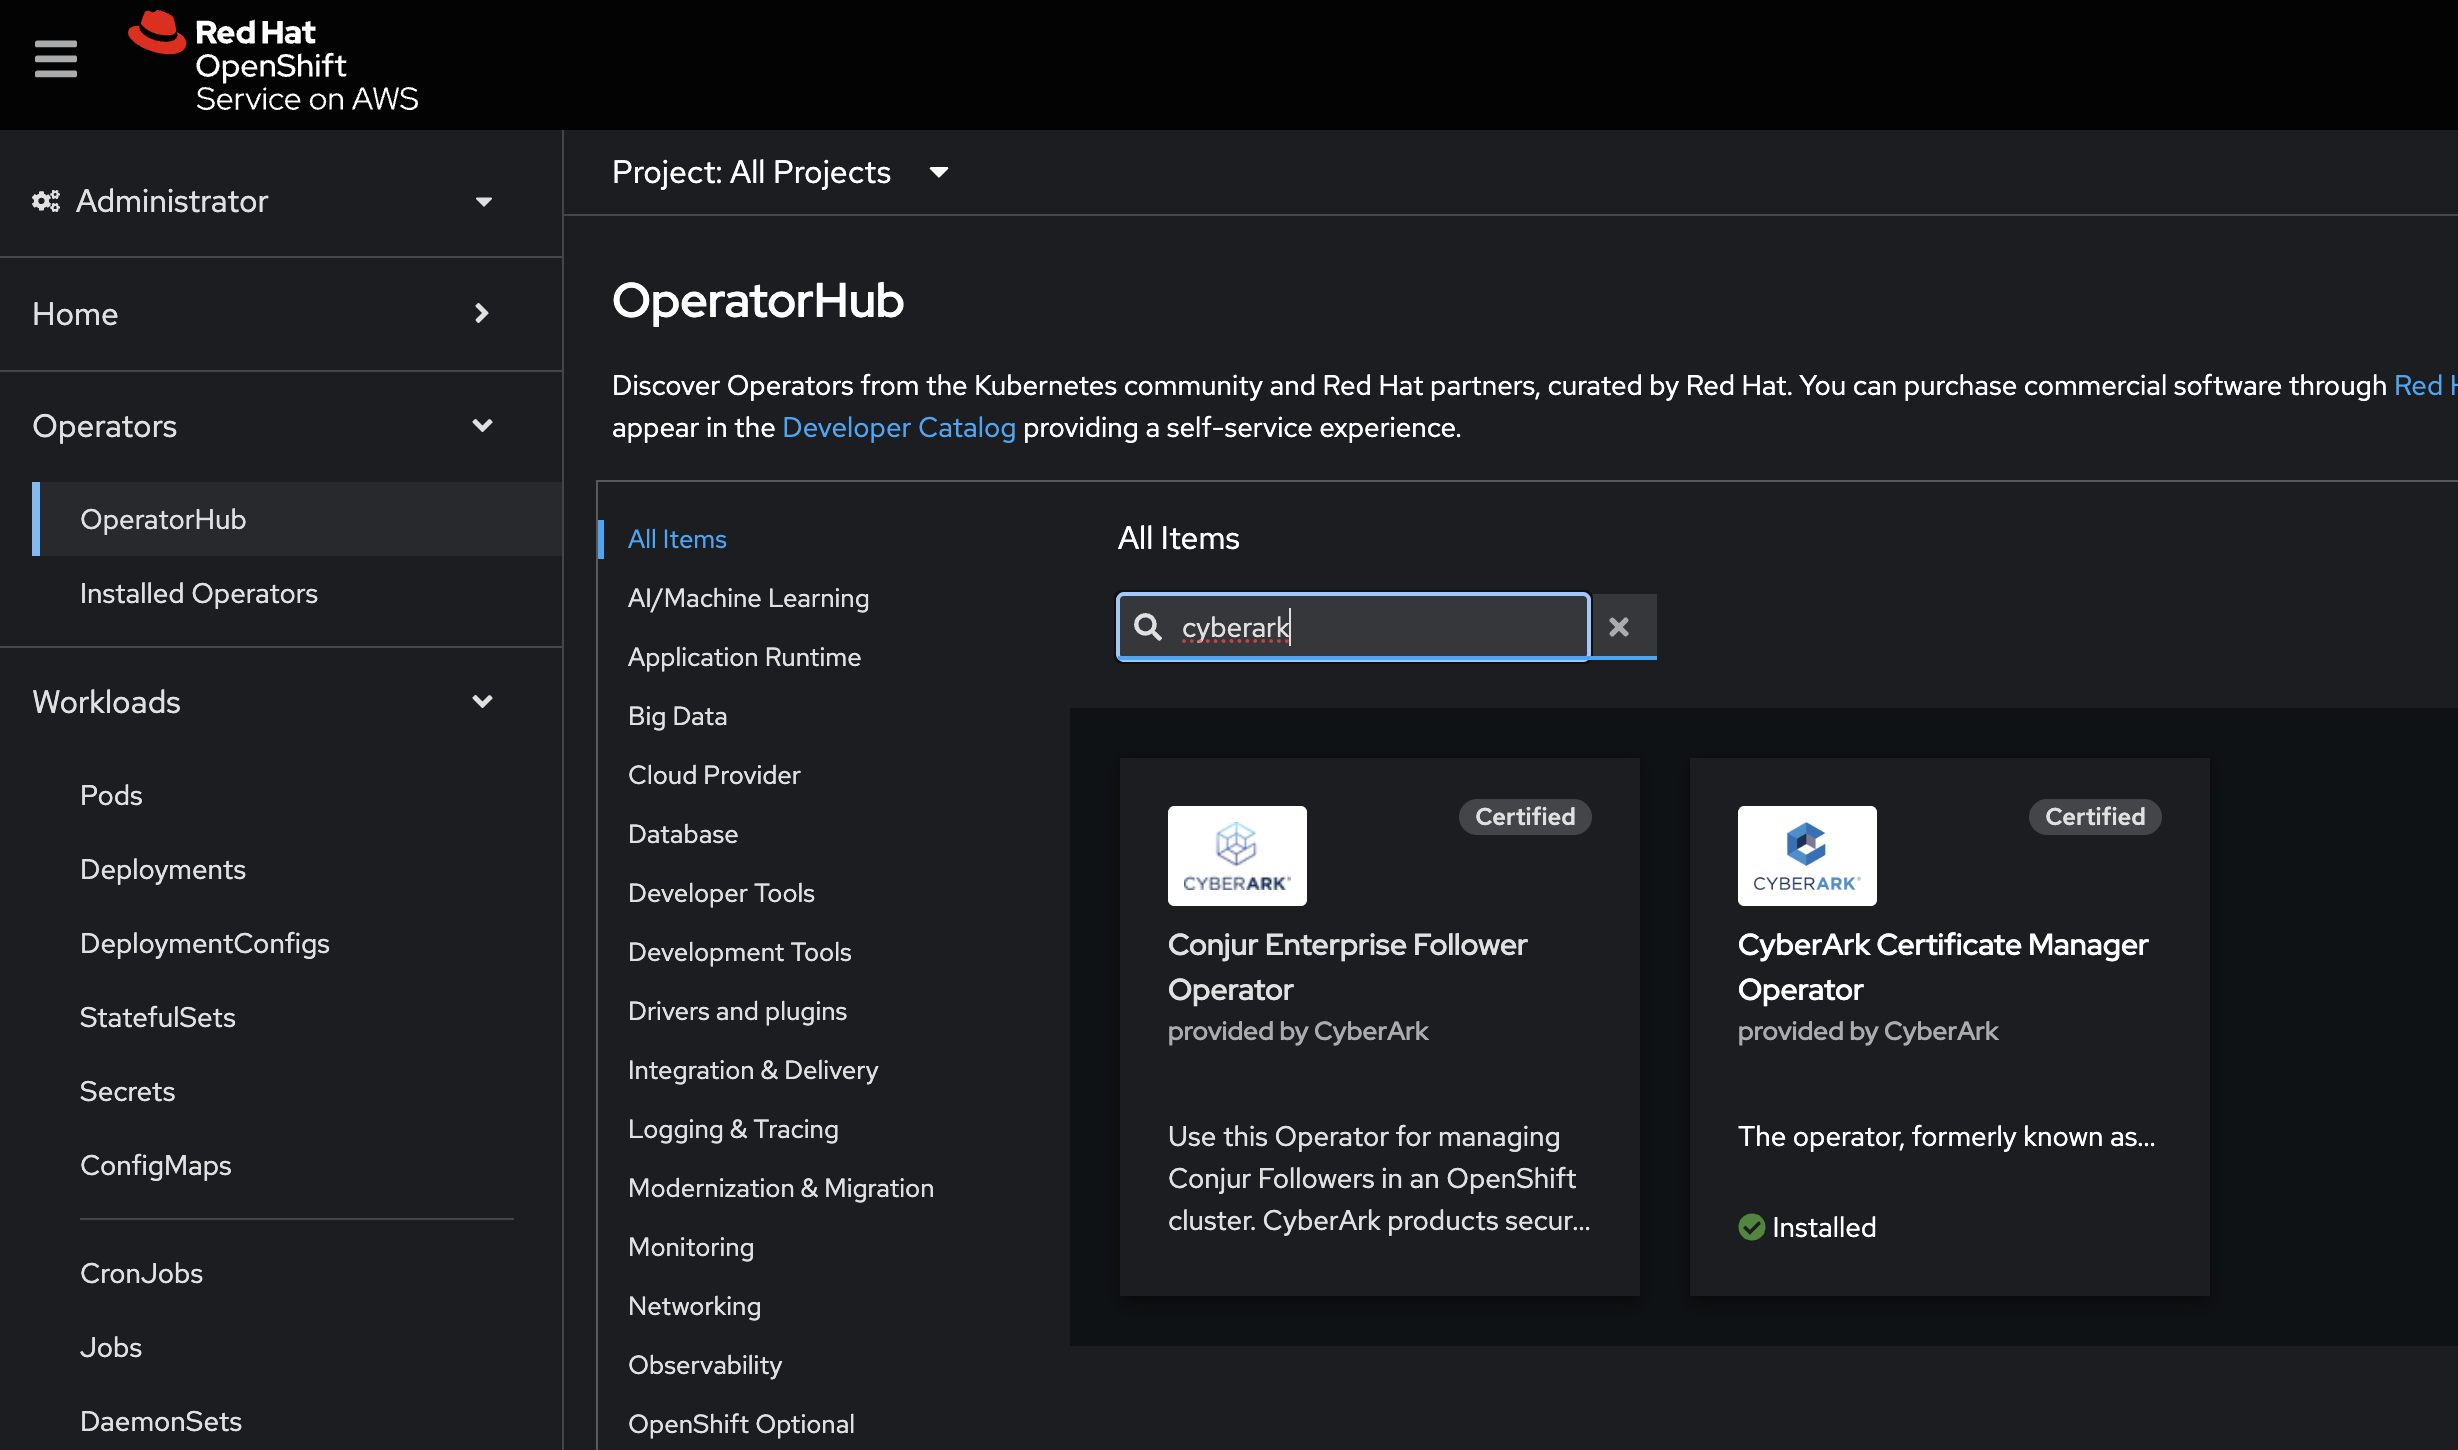This screenshot has width=2458, height=1450.
Task: Click into the cyberark search field
Action: [x=1353, y=627]
